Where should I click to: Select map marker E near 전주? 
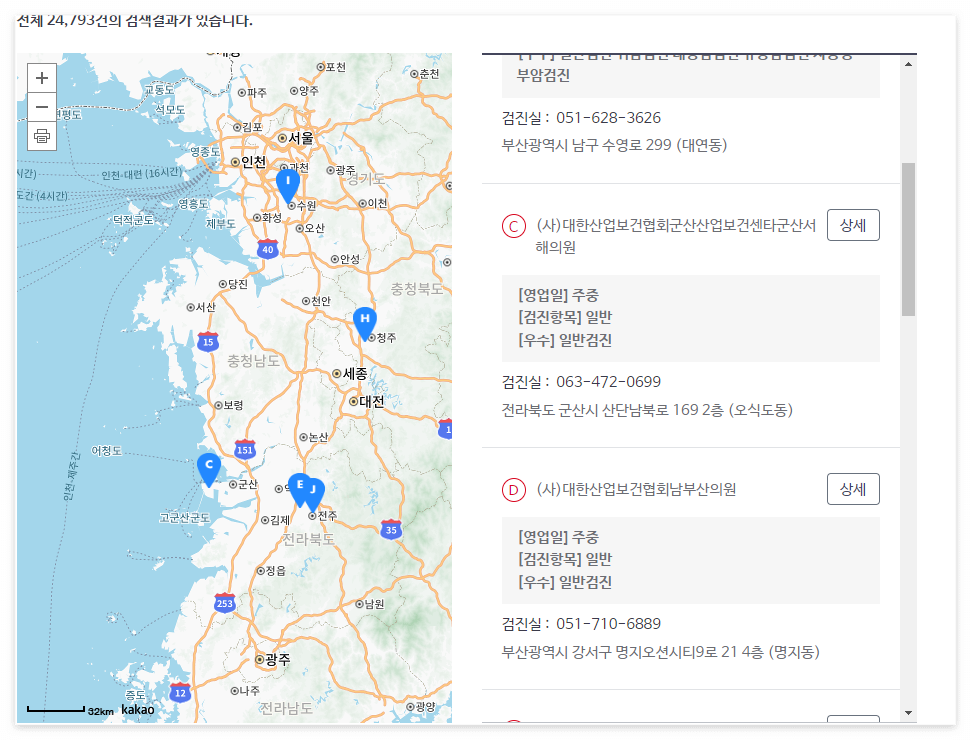coord(300,484)
